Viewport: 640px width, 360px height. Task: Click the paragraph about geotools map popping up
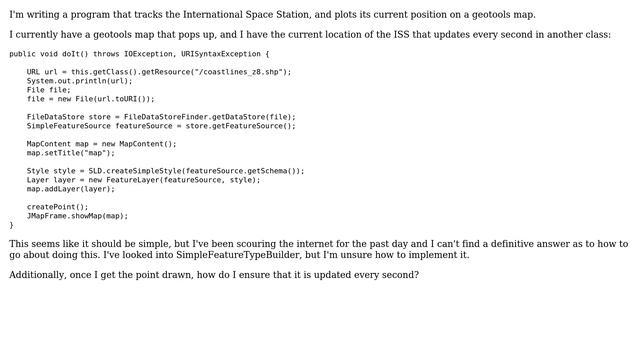(x=310, y=35)
